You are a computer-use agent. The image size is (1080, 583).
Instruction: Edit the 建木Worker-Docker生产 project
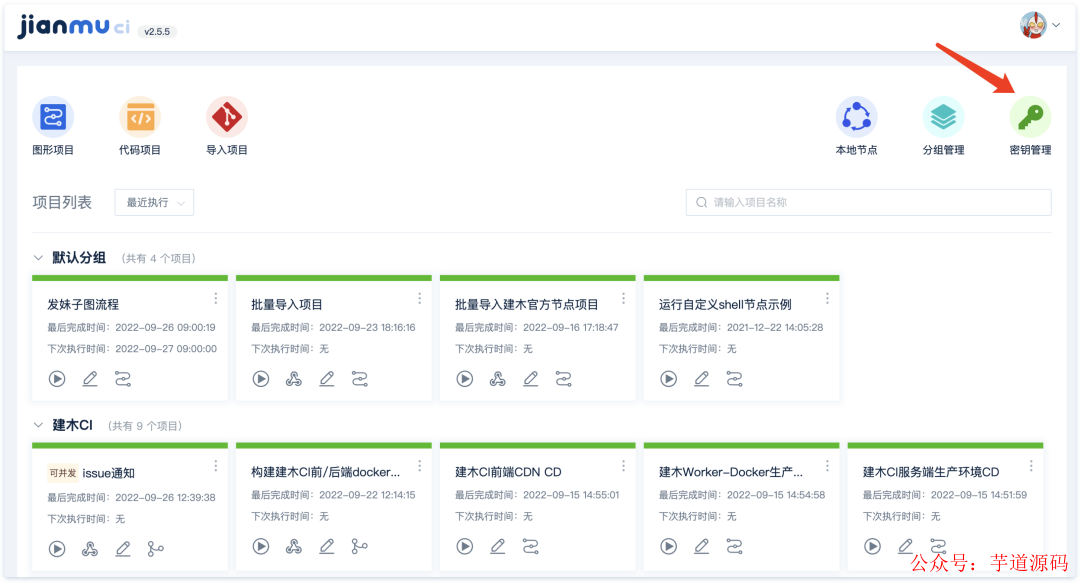coord(702,546)
